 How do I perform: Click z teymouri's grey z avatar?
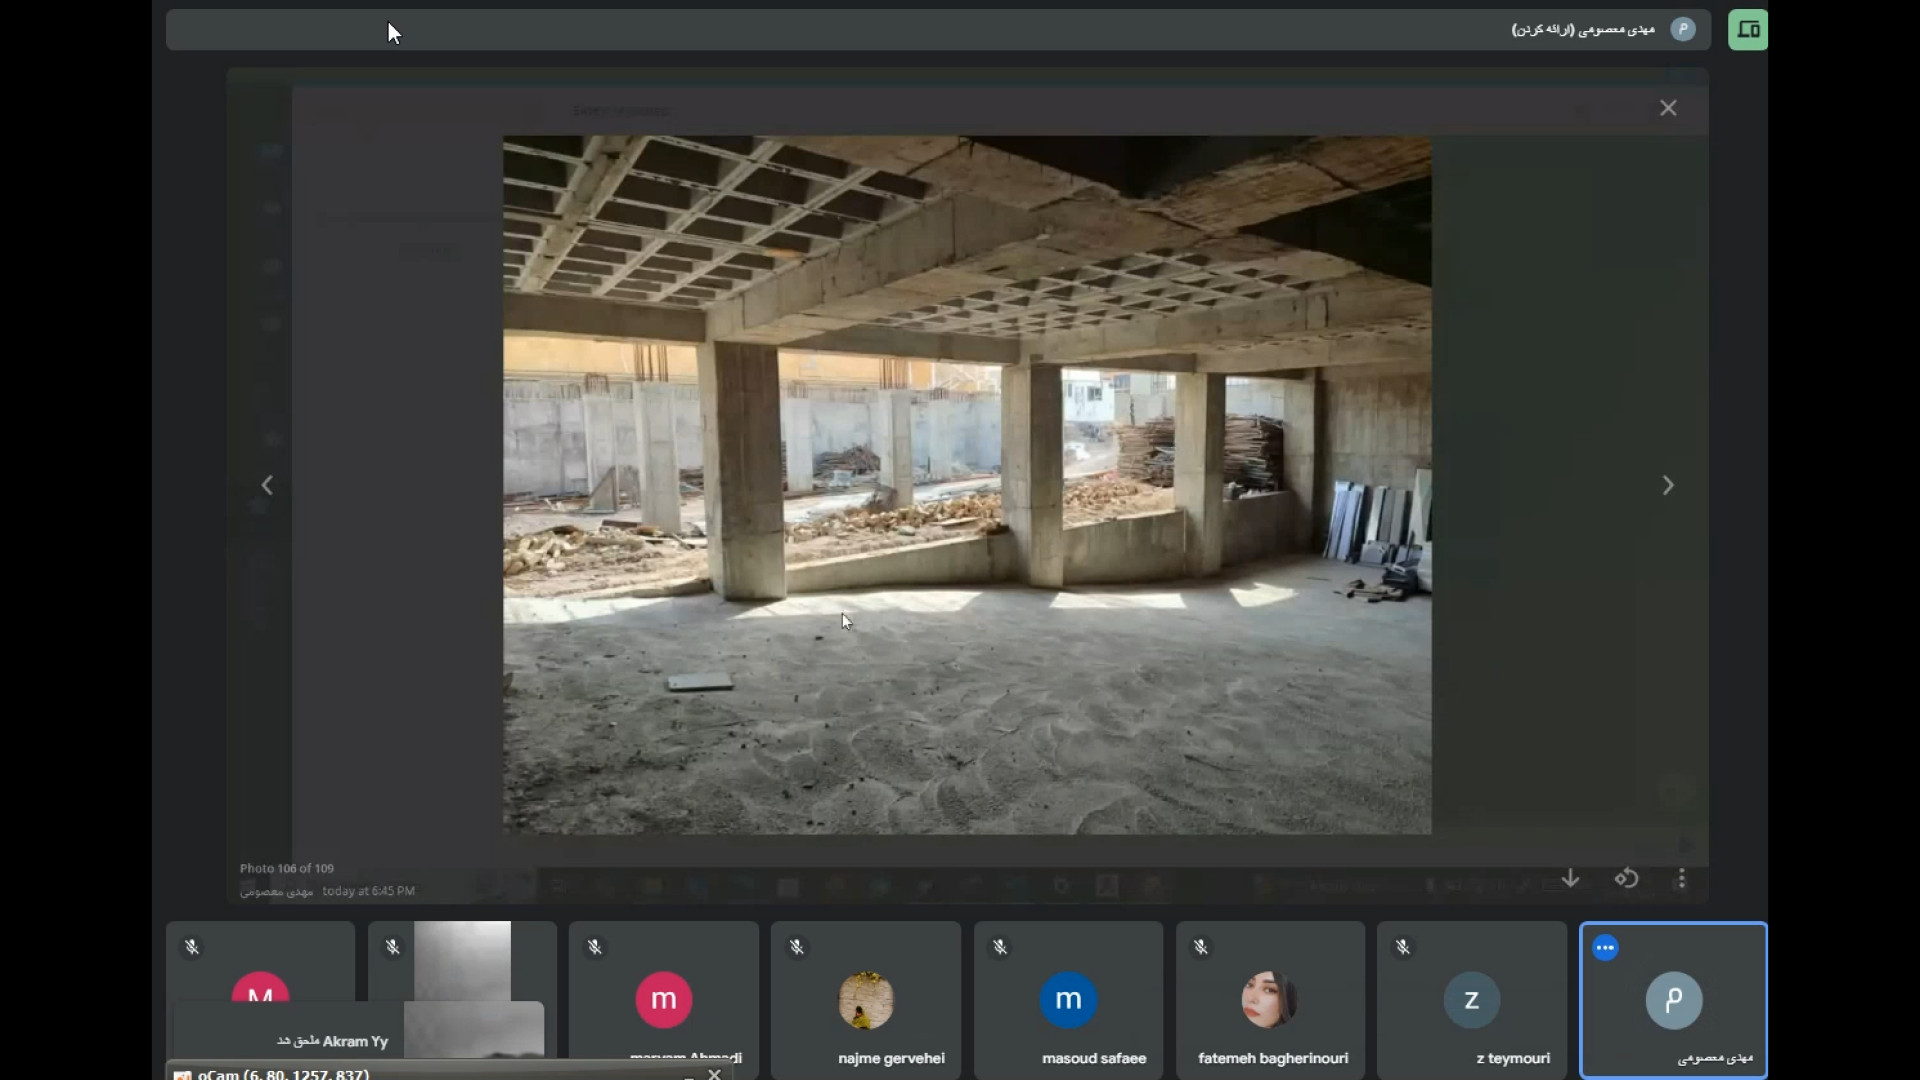(1471, 999)
